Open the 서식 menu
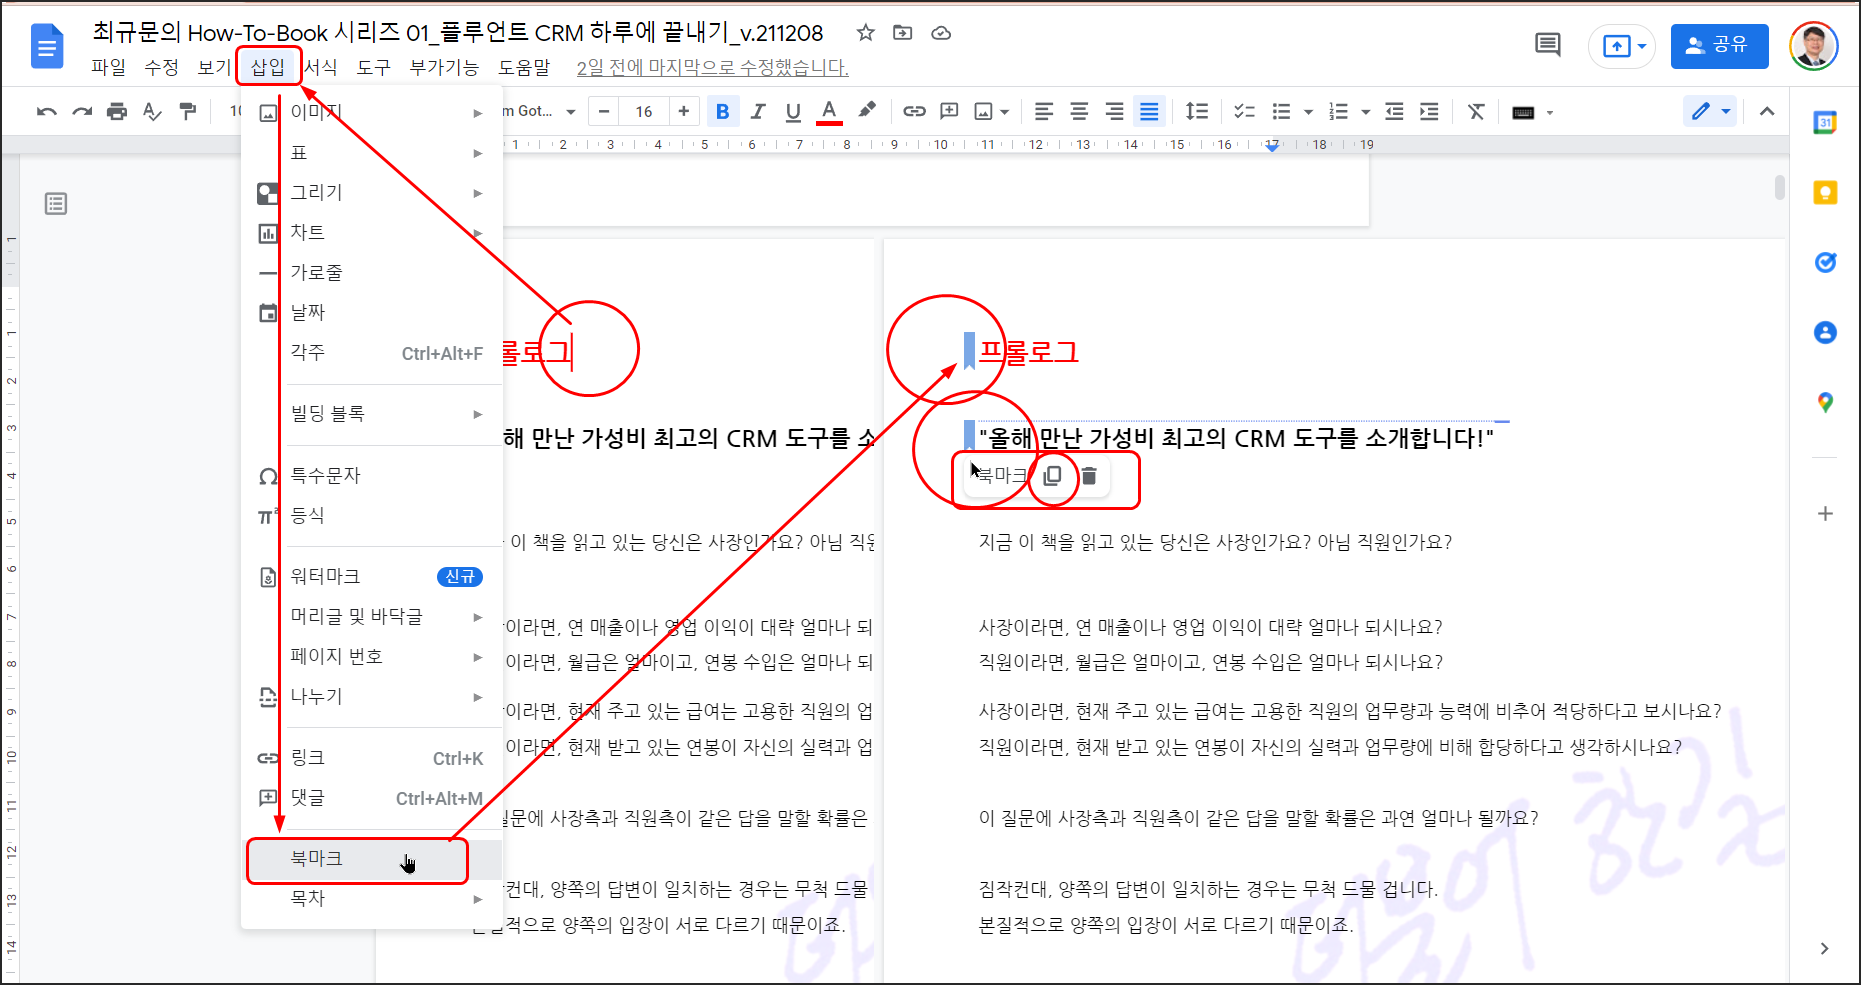Image resolution: width=1861 pixels, height=985 pixels. (321, 67)
